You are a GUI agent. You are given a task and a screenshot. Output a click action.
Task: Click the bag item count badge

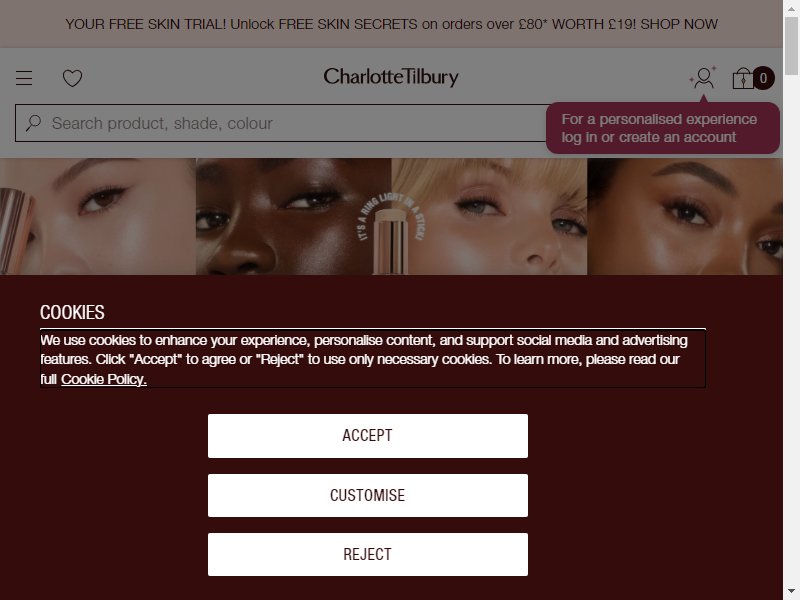click(763, 78)
